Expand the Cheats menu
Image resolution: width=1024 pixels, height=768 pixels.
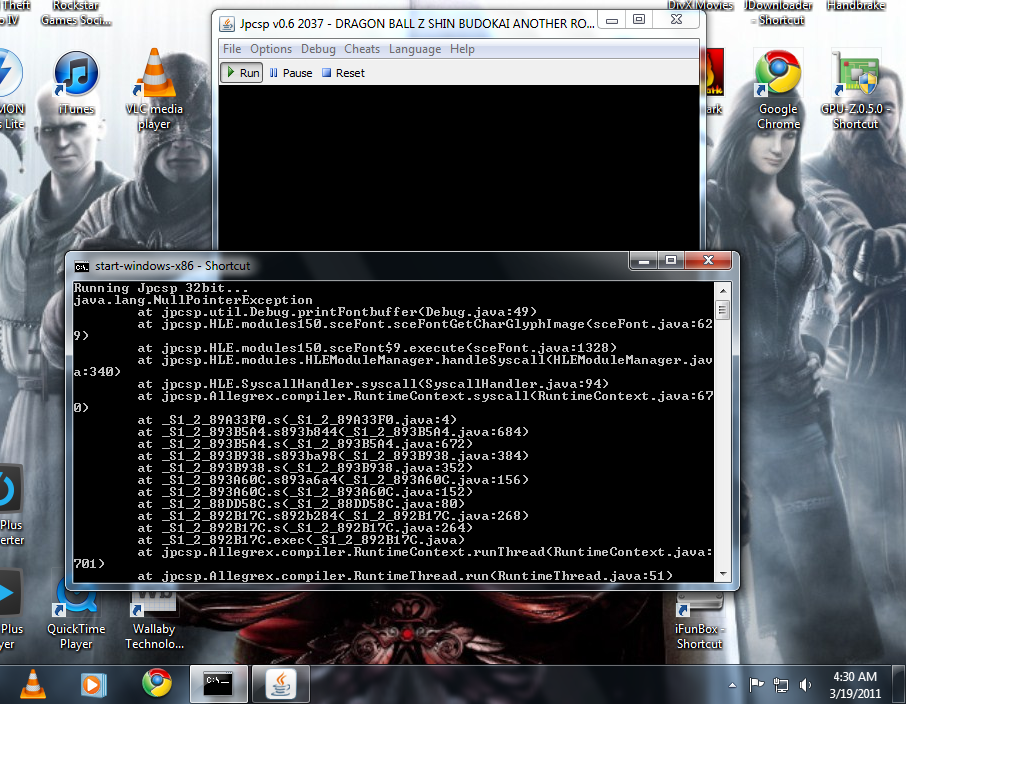tap(362, 49)
